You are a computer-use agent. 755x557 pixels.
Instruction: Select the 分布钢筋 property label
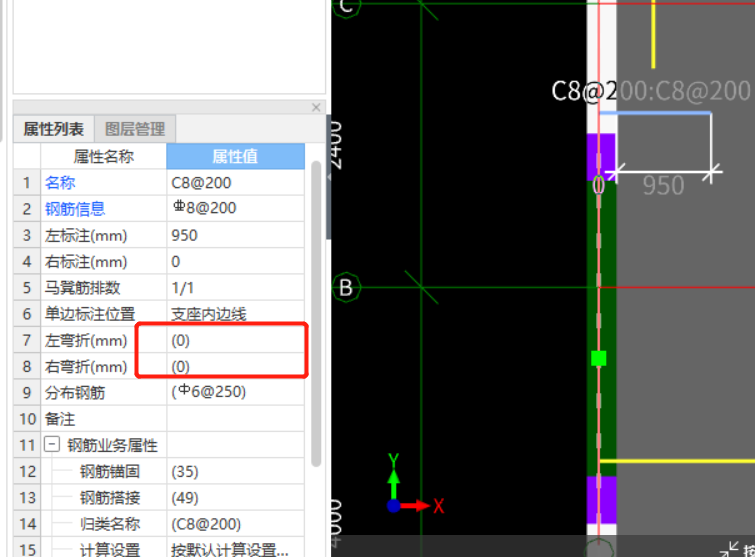click(x=75, y=393)
